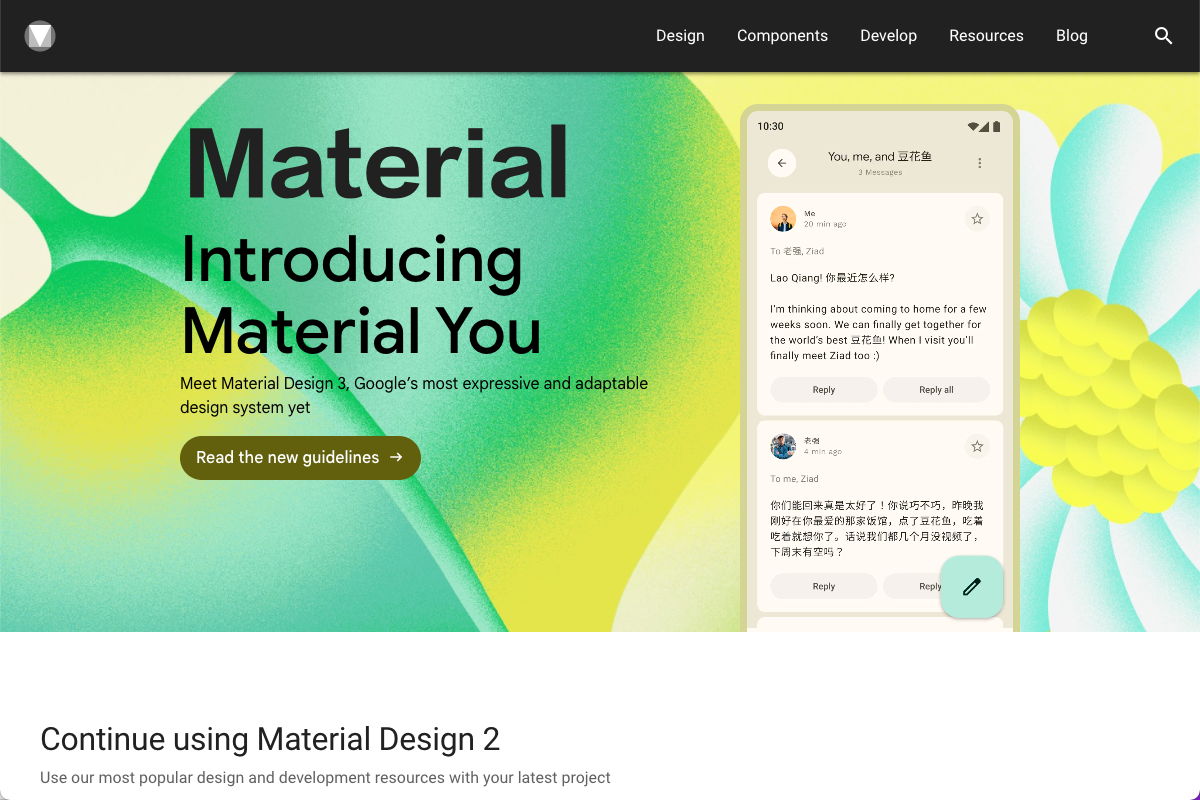Click the sender avatar on first message
Image resolution: width=1200 pixels, height=800 pixels.
click(783, 219)
